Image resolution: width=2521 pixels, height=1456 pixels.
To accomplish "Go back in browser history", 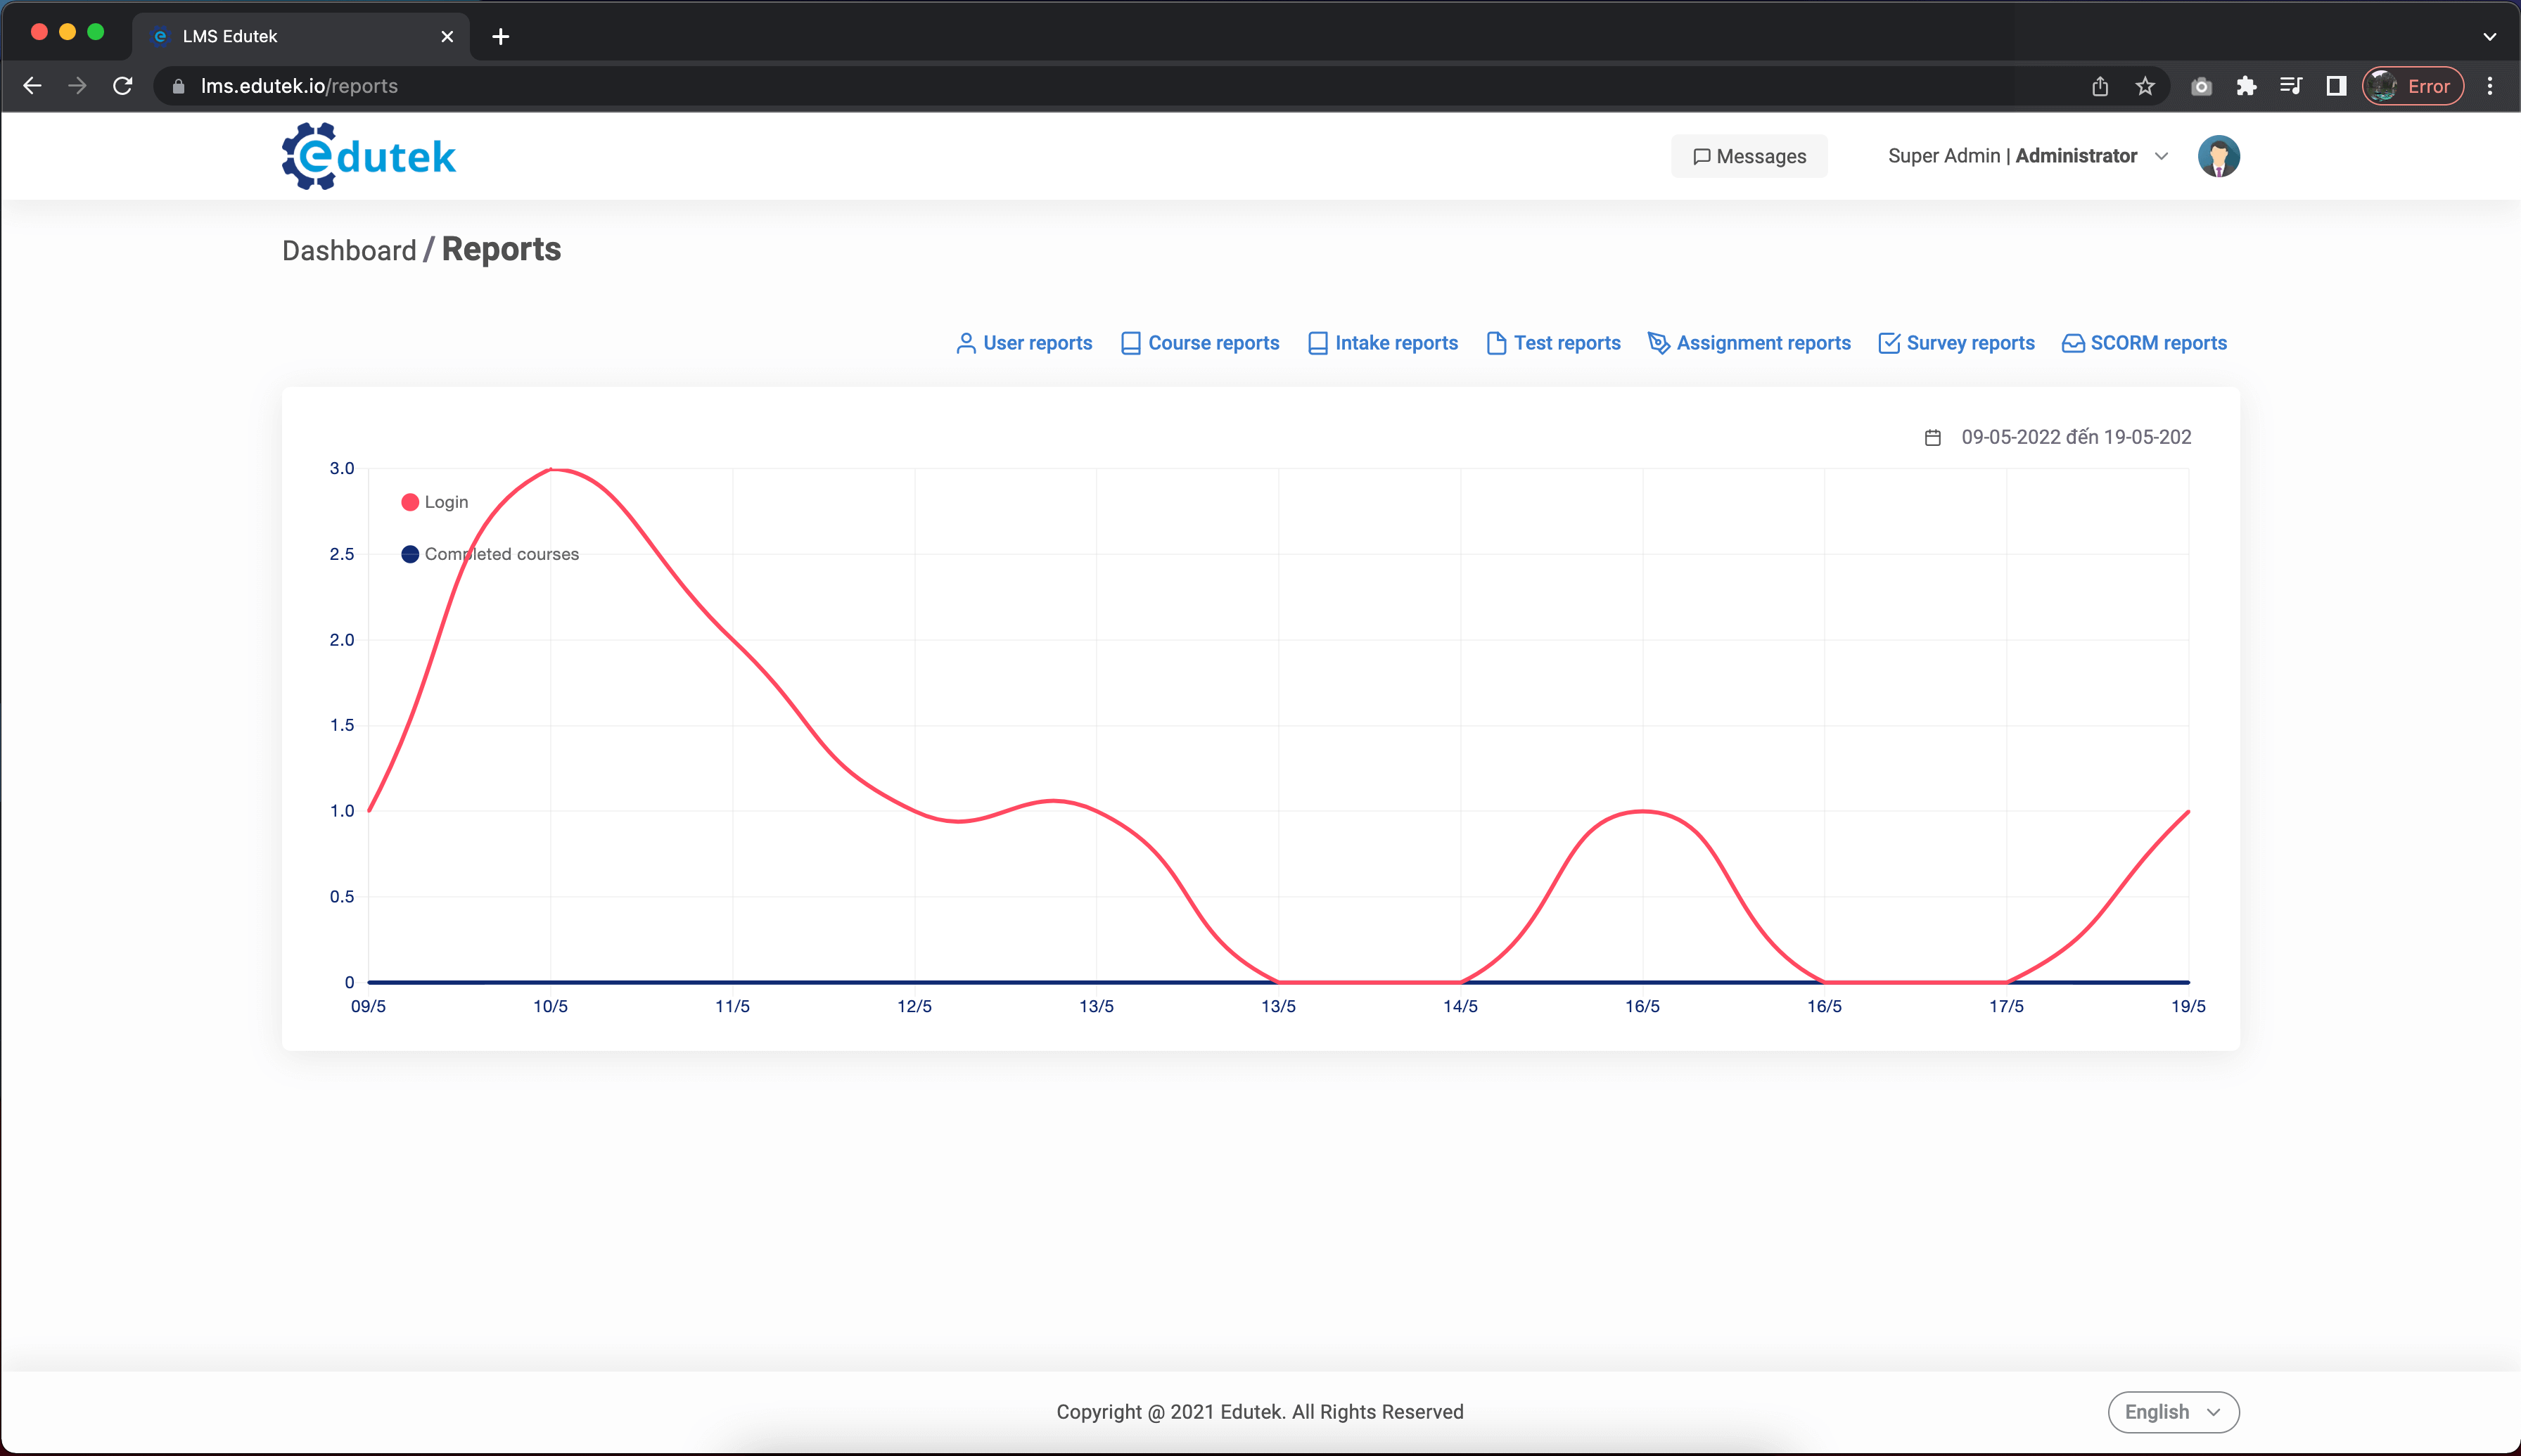I will [32, 86].
